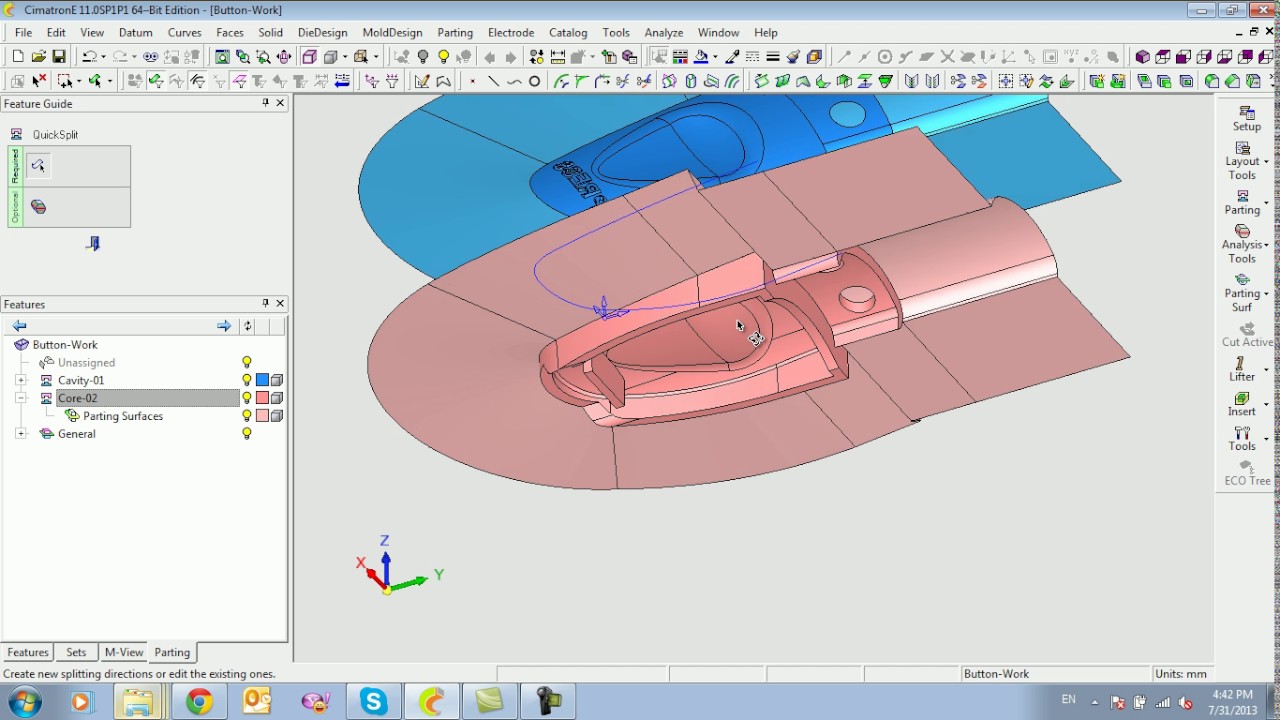This screenshot has width=1280, height=720.
Task: Click the Zoom All magnifier icon
Action: click(221, 57)
